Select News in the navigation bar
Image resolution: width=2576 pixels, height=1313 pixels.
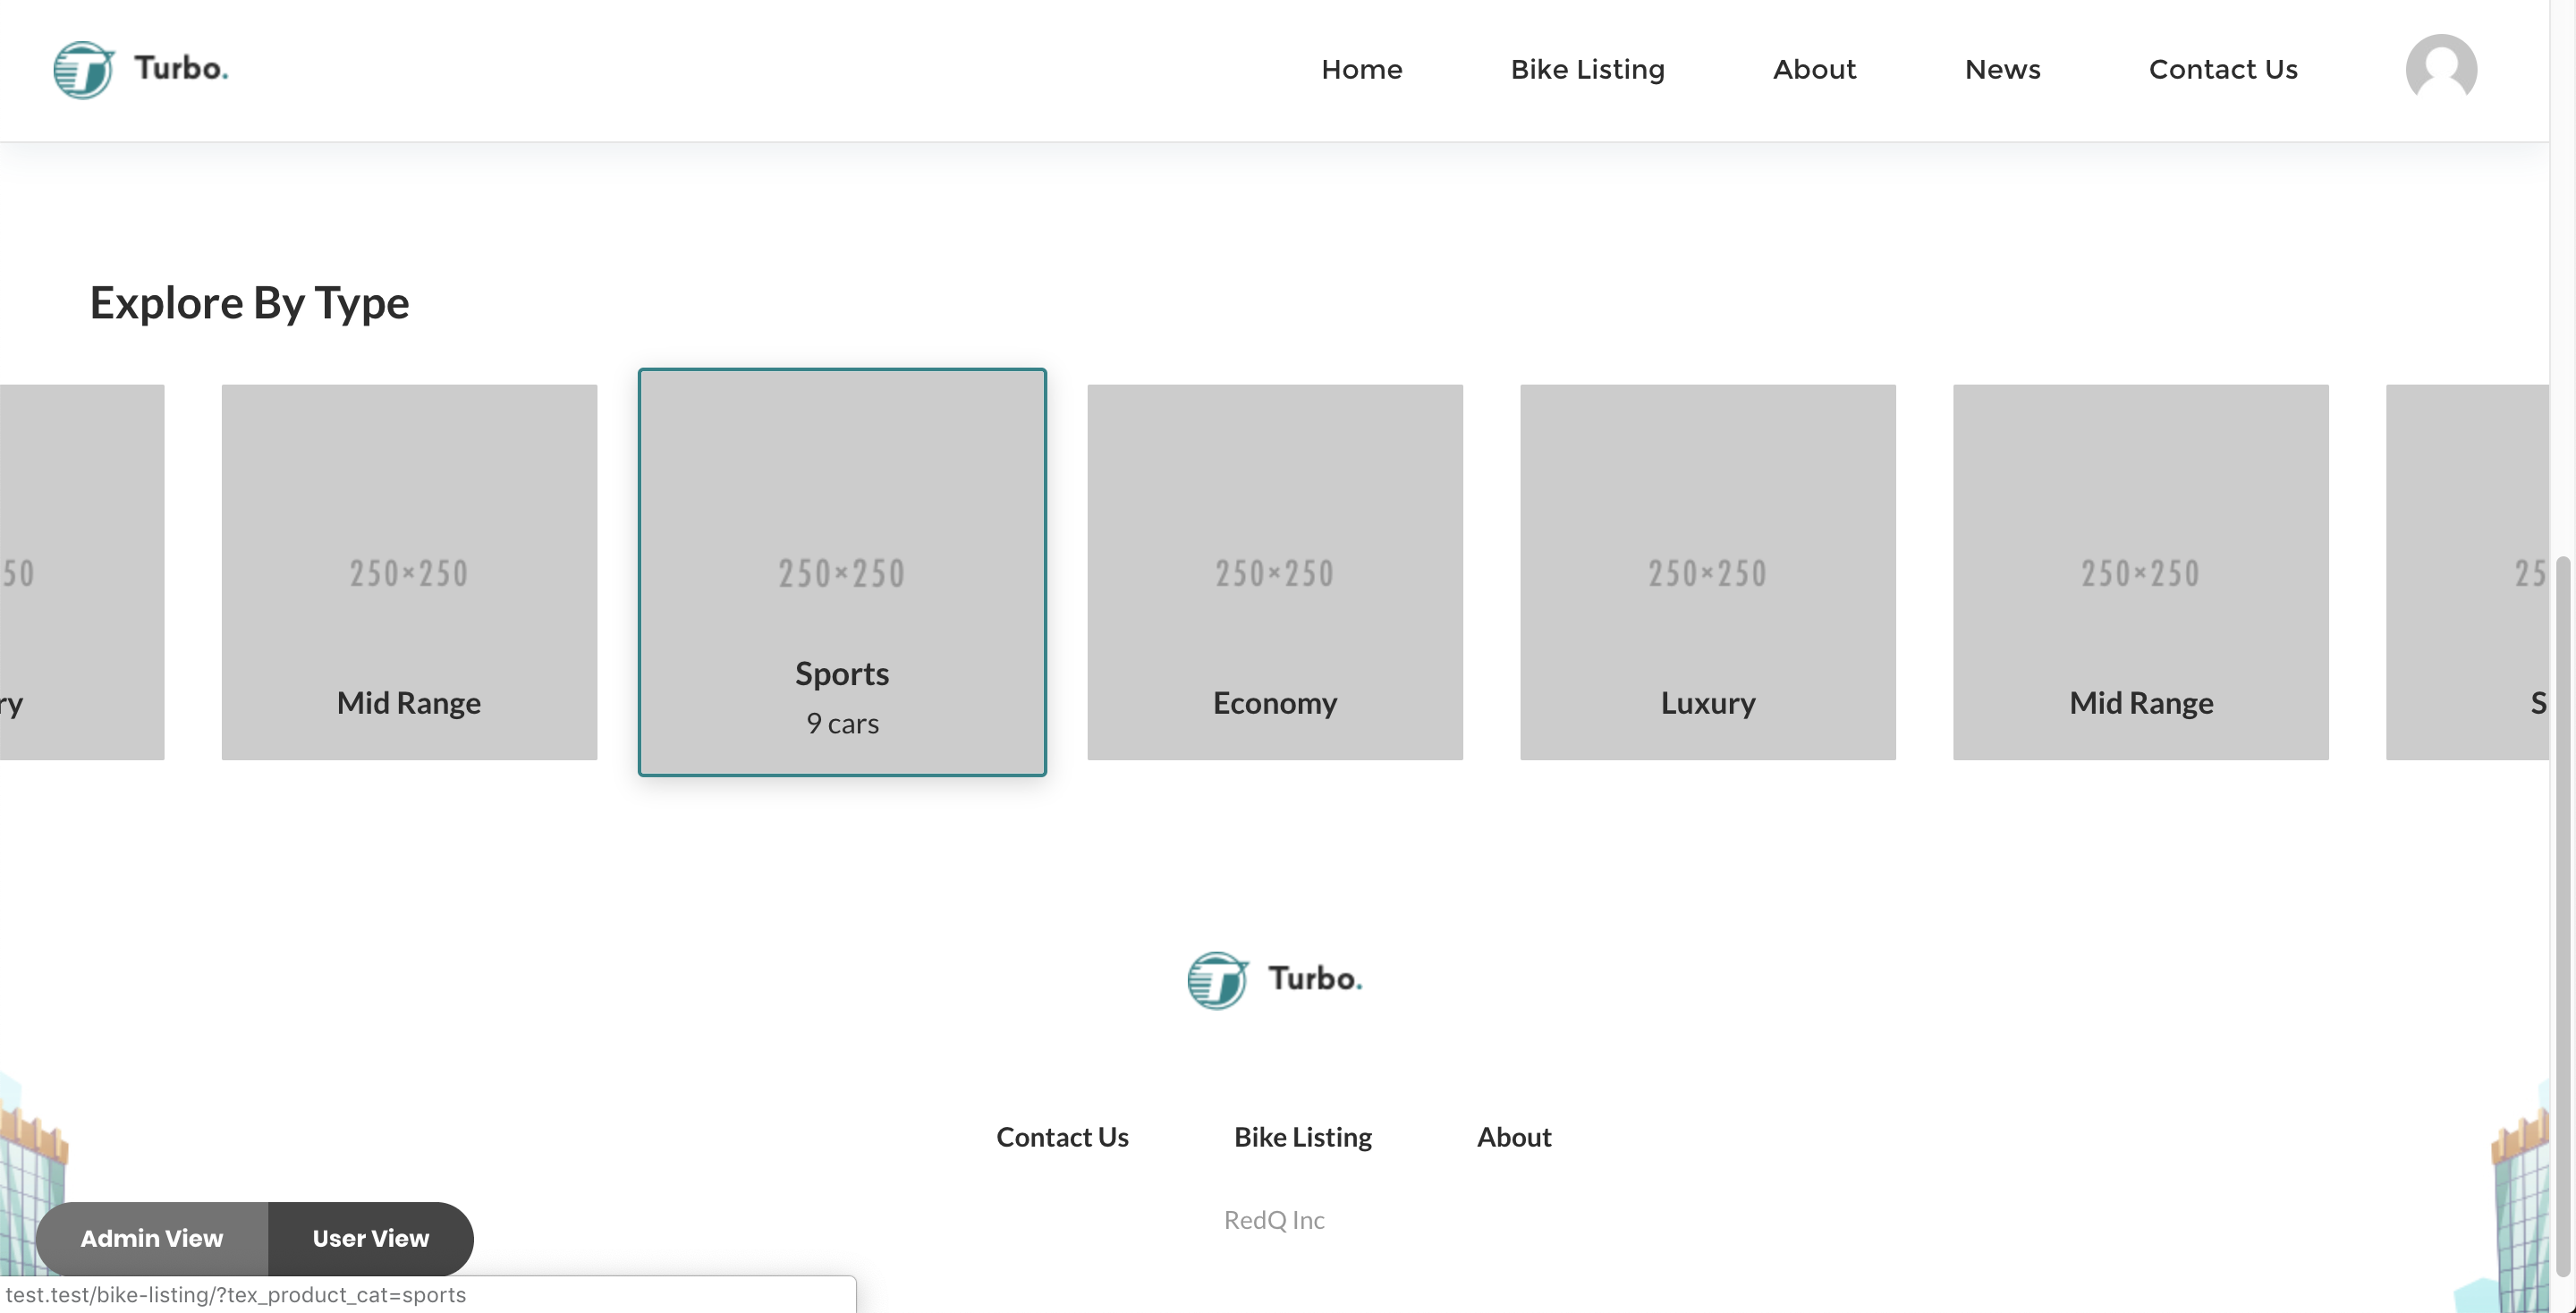point(2002,69)
